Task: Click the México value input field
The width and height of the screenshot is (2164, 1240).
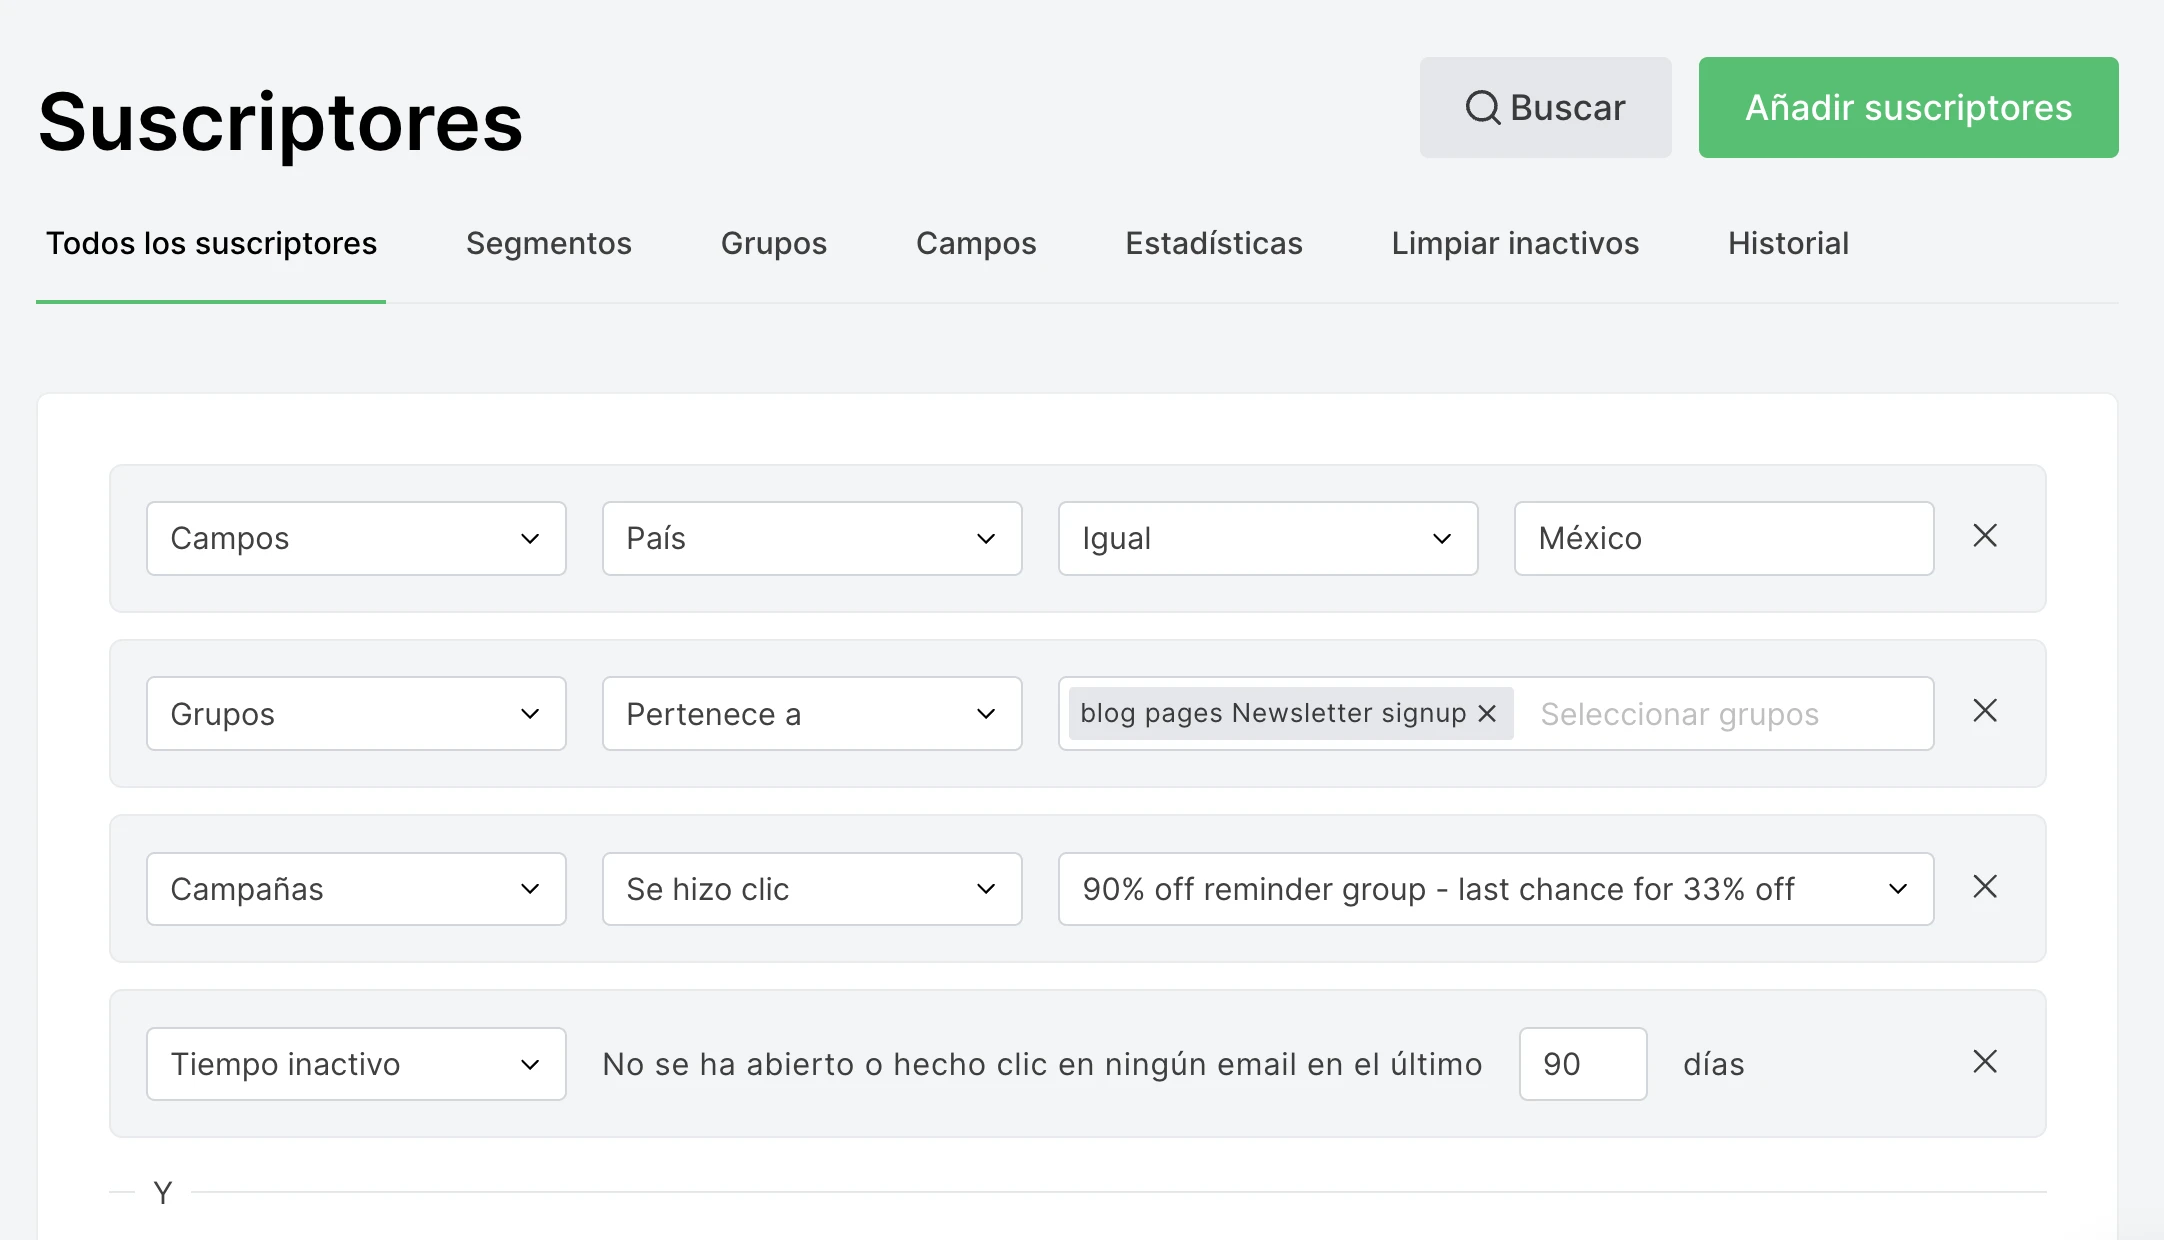Action: click(x=1723, y=538)
